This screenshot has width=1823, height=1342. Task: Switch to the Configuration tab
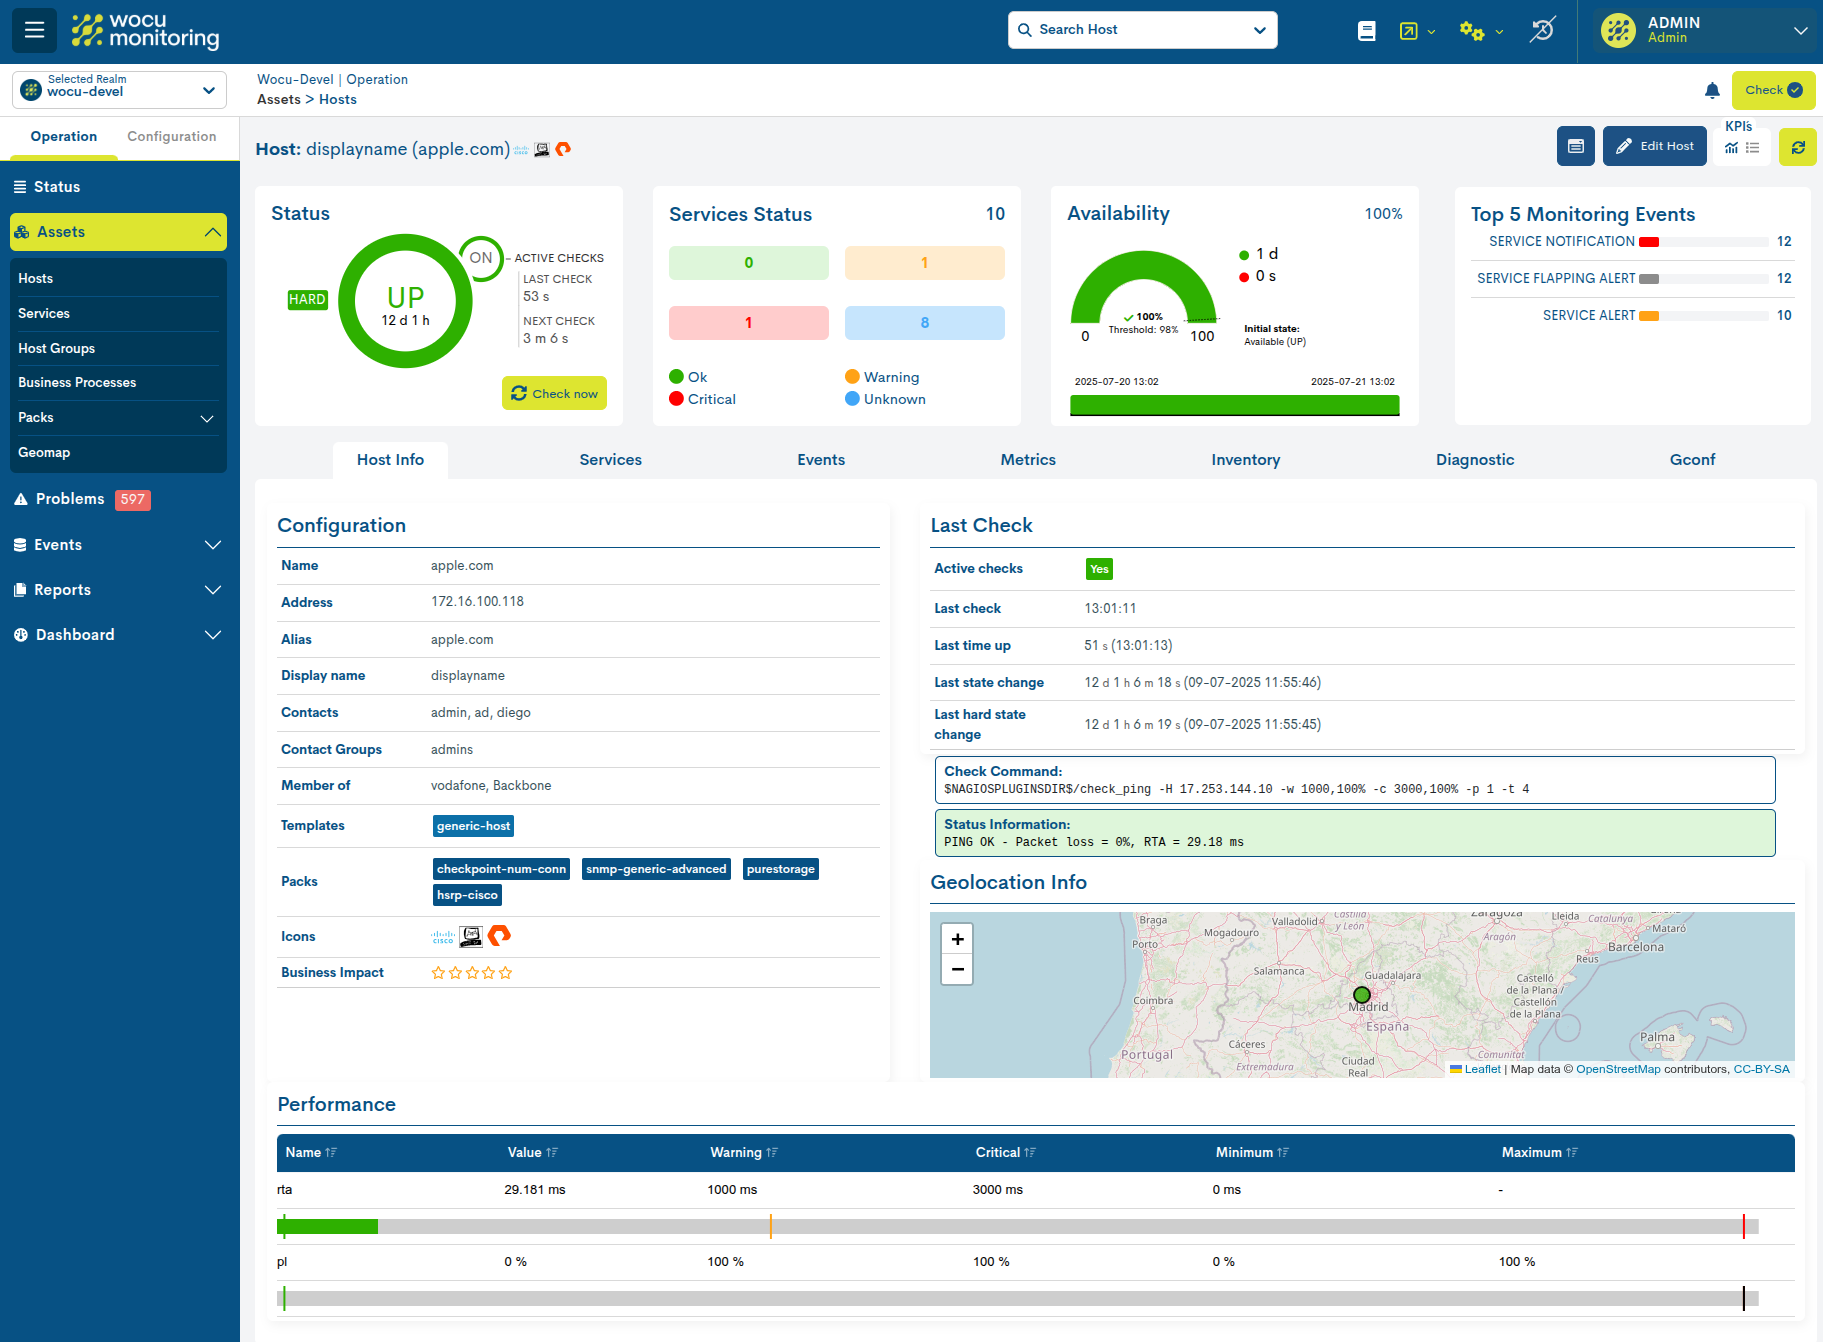(171, 136)
